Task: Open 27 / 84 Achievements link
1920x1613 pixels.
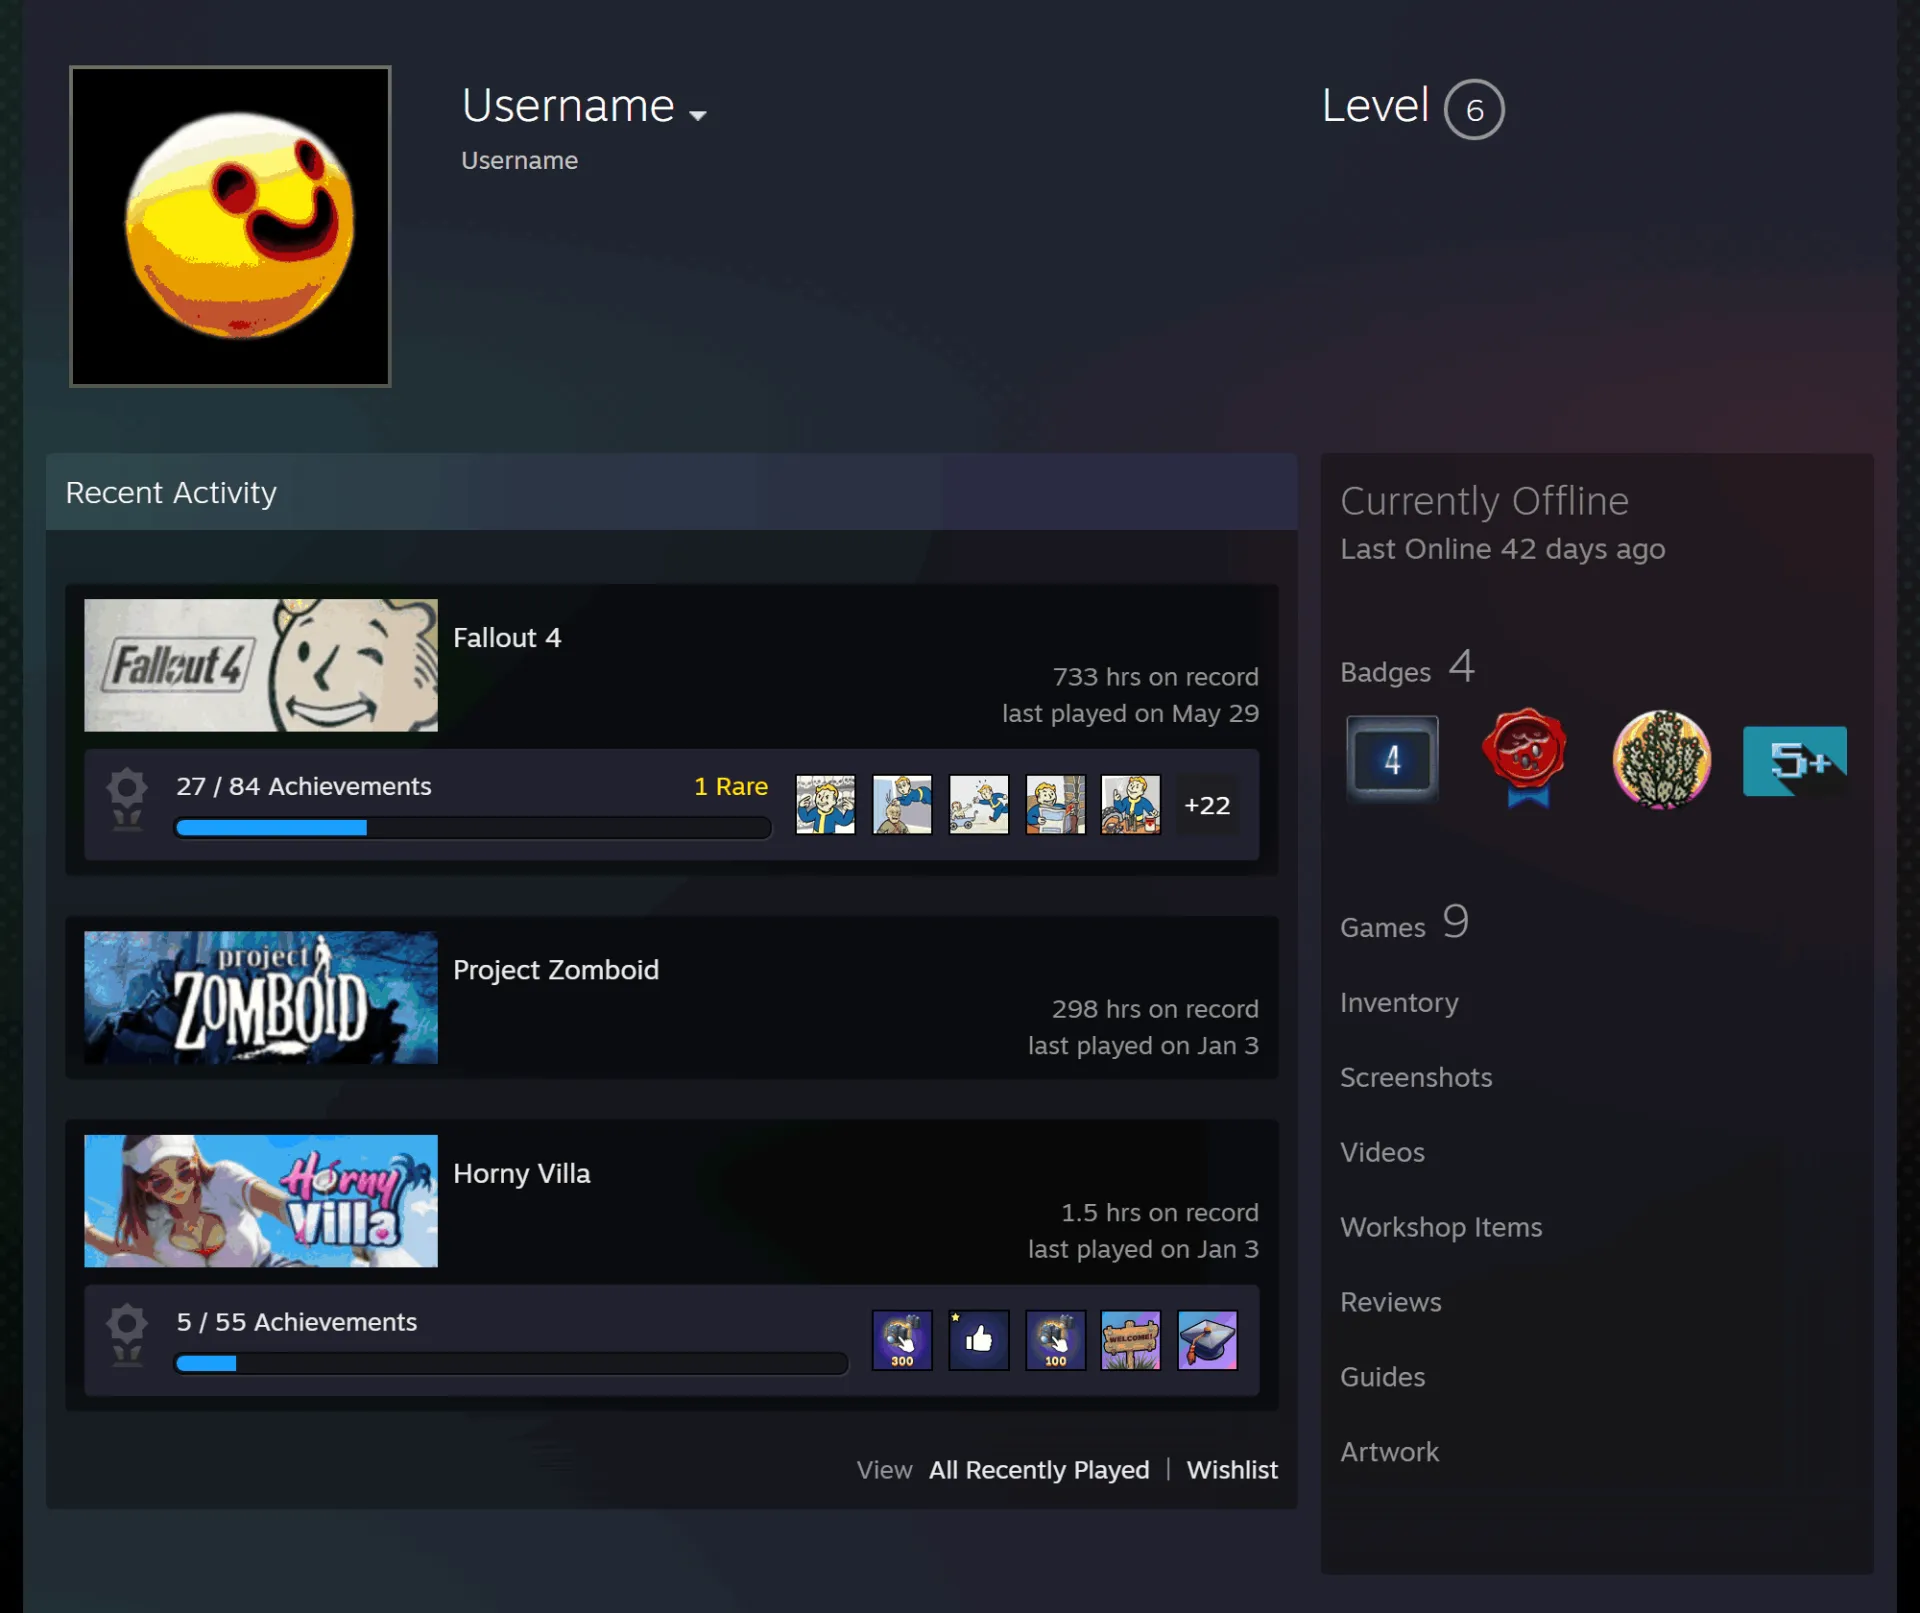Action: pyautogui.click(x=304, y=786)
